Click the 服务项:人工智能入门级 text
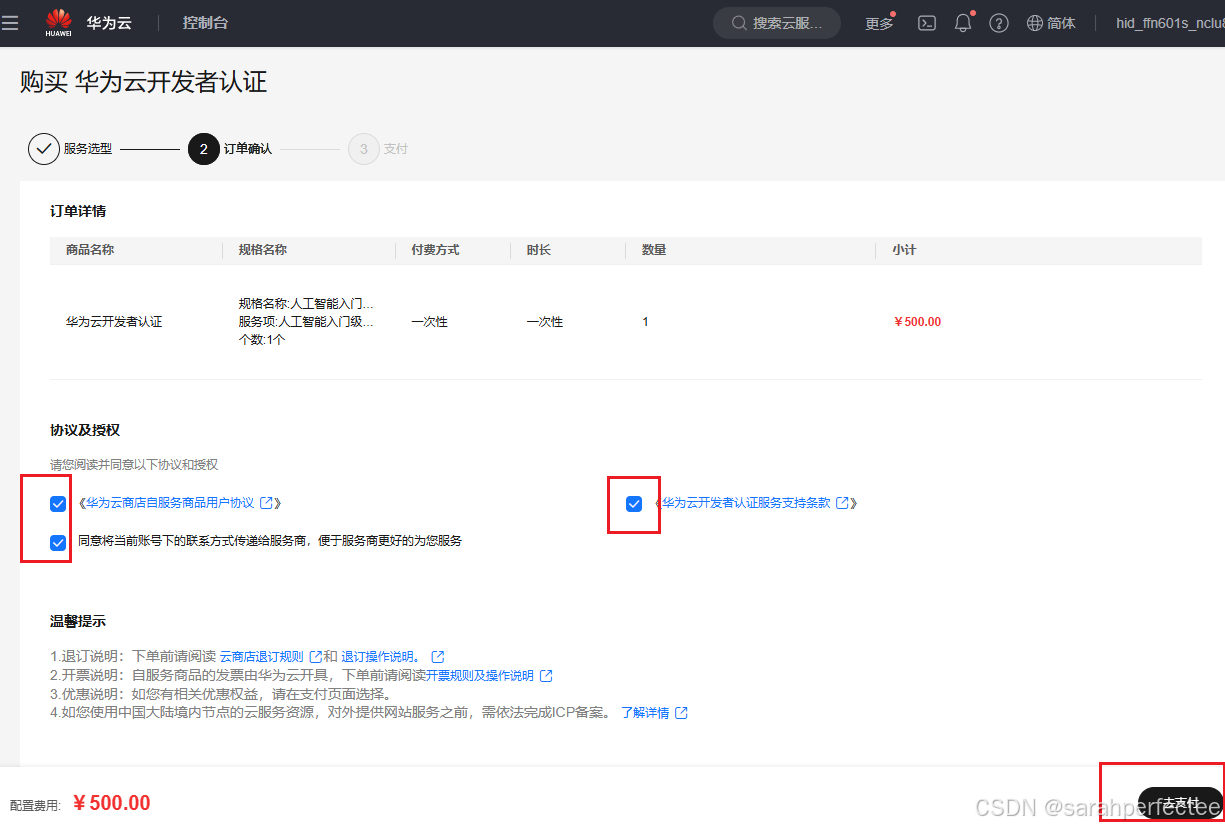1225x827 pixels. (x=306, y=322)
